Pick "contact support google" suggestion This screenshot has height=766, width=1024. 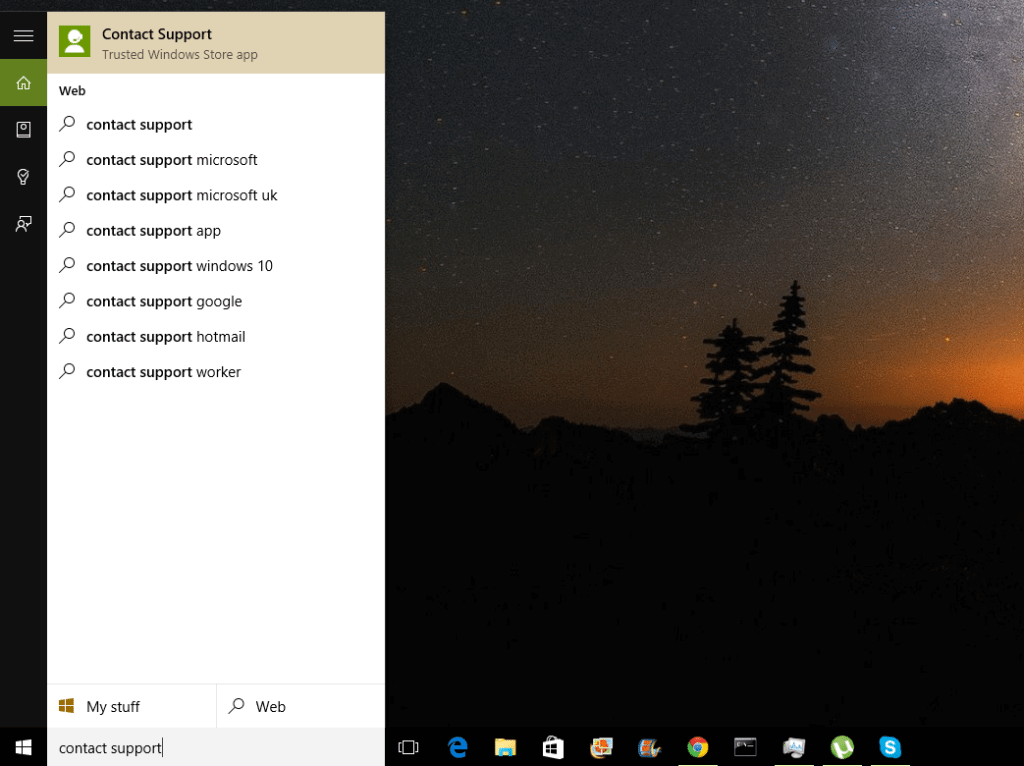(216, 300)
